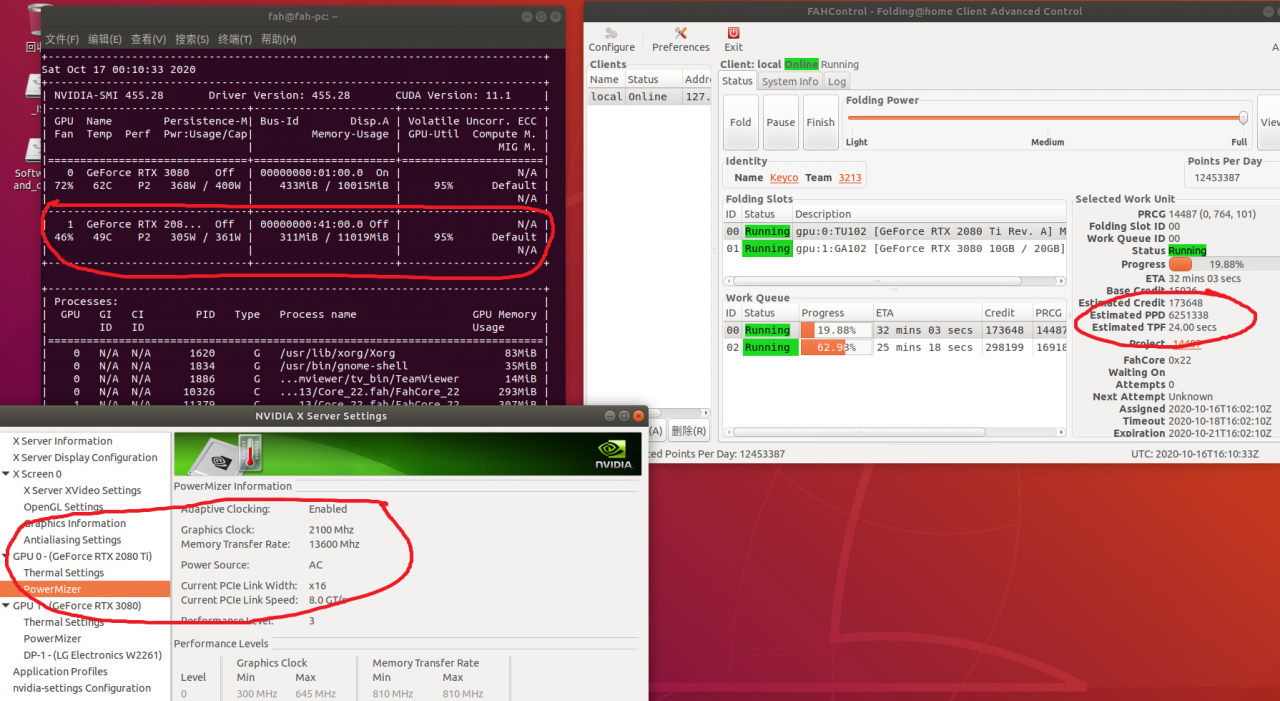Viewport: 1280px width, 701px height.
Task: Open the Log tab in FAHControl
Action: [837, 81]
